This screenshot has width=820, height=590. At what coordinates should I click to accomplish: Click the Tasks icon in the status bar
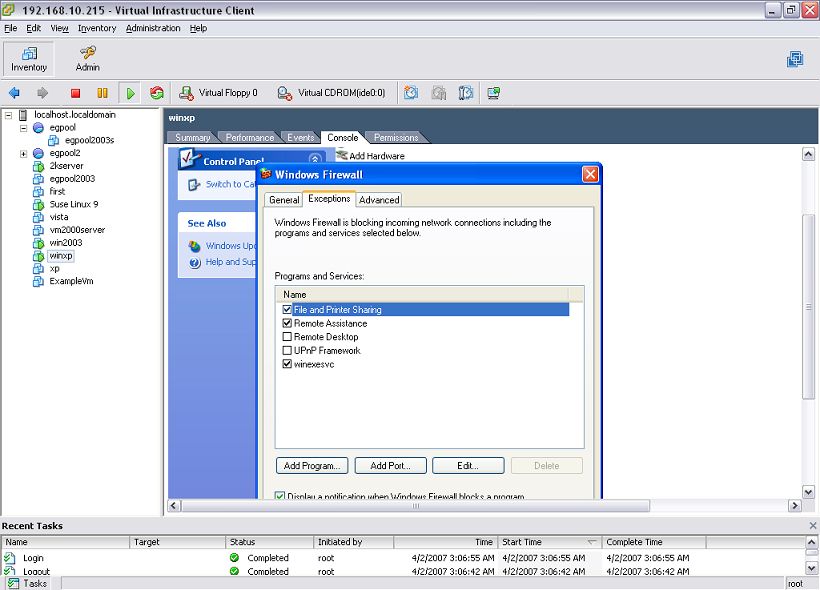point(13,583)
